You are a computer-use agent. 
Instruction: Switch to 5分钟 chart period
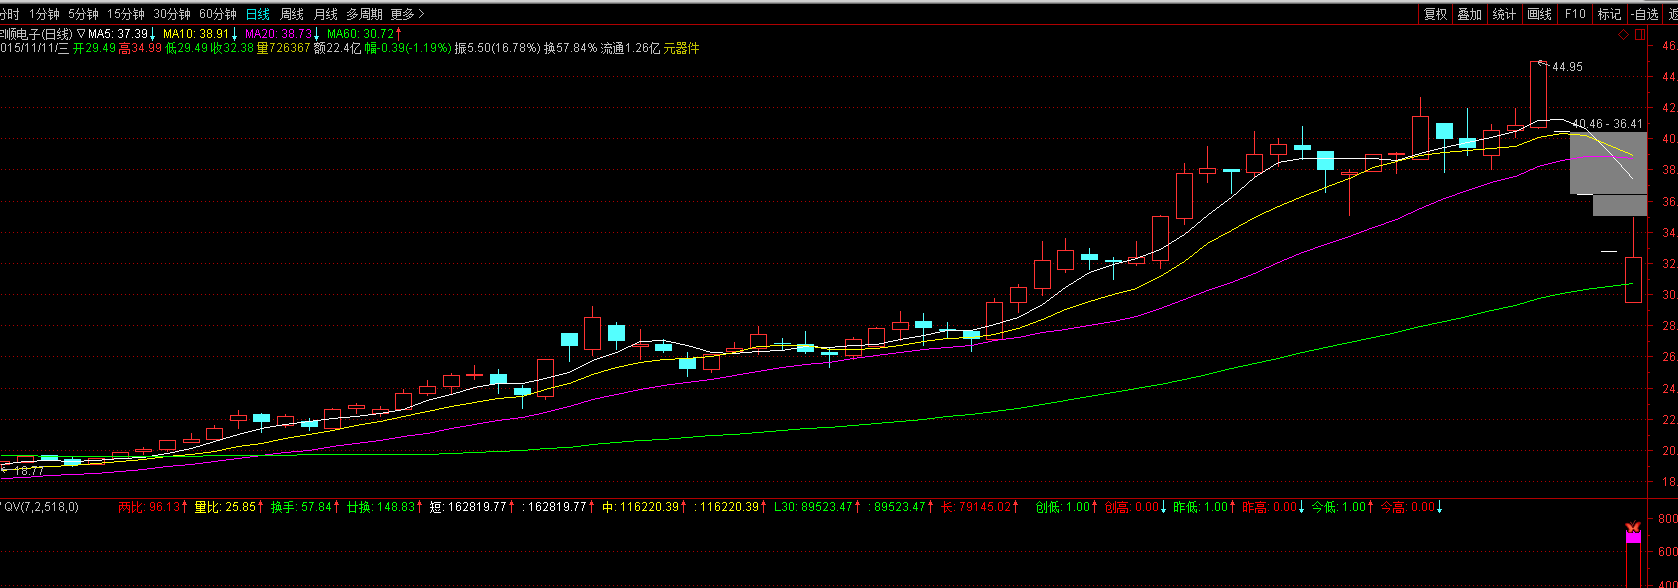point(83,14)
